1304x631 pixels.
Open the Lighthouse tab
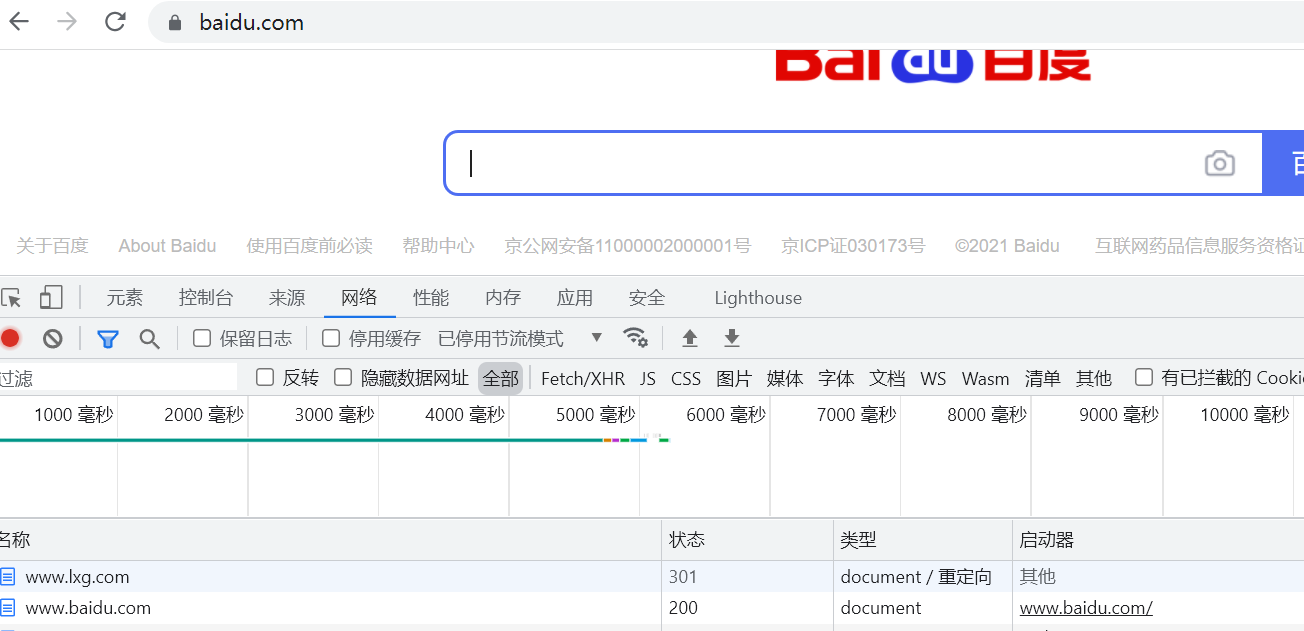click(758, 298)
